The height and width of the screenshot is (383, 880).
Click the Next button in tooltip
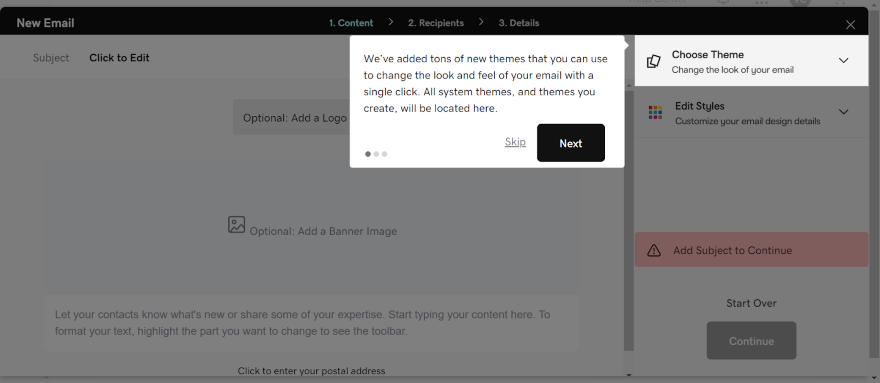point(571,143)
